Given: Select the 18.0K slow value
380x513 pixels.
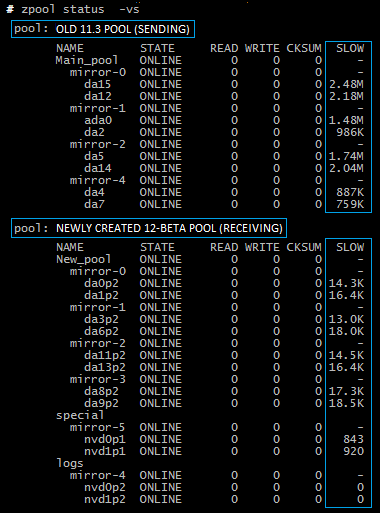Looking at the screenshot, I should click(346, 331).
